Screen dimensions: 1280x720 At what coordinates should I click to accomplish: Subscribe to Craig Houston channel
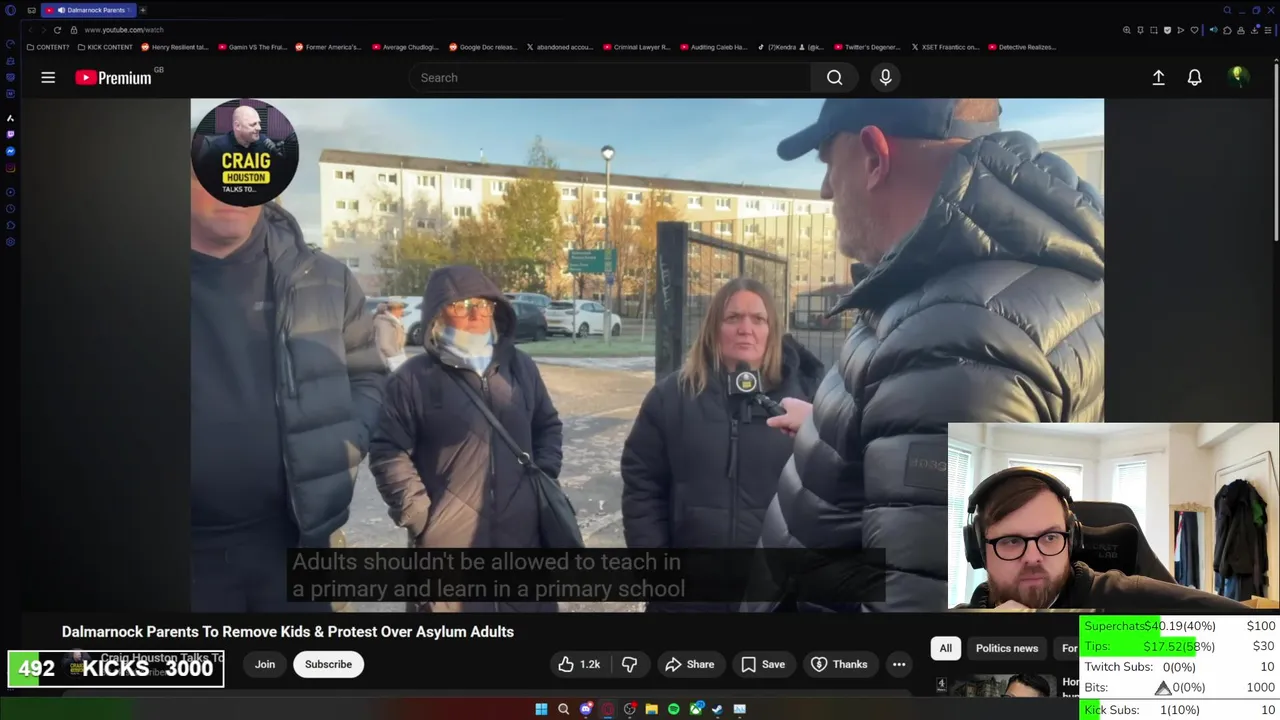(328, 664)
